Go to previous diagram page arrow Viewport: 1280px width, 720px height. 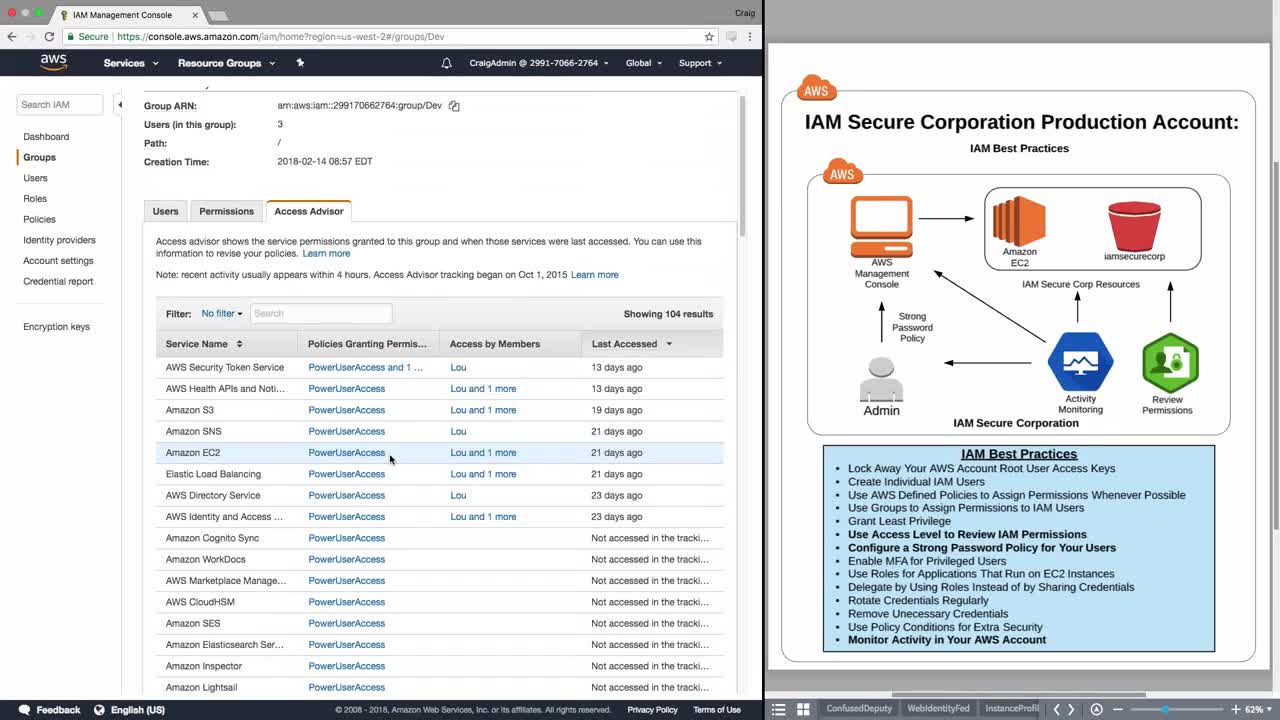pos(1056,709)
